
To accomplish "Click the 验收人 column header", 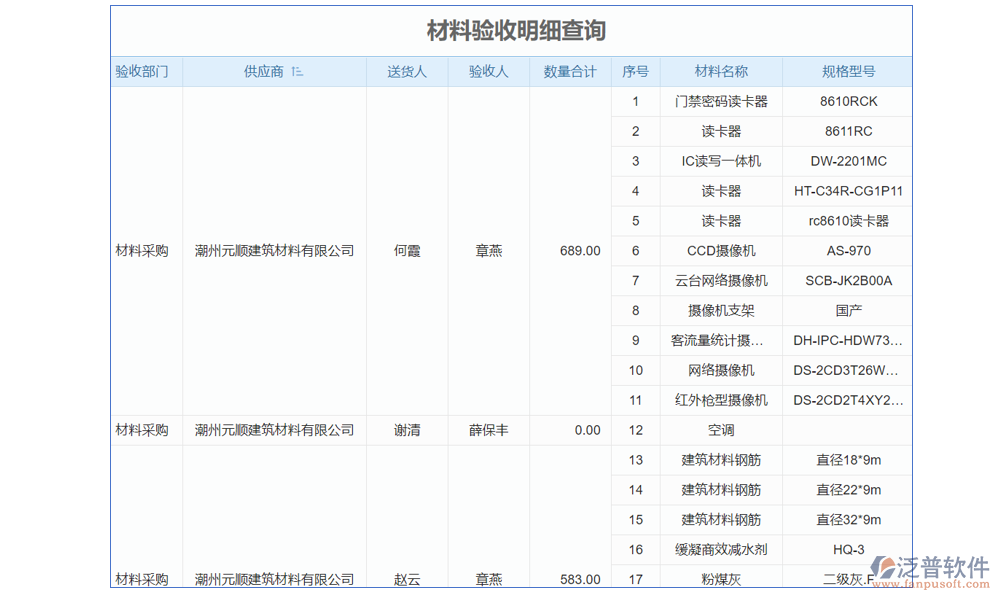I will pos(489,72).
